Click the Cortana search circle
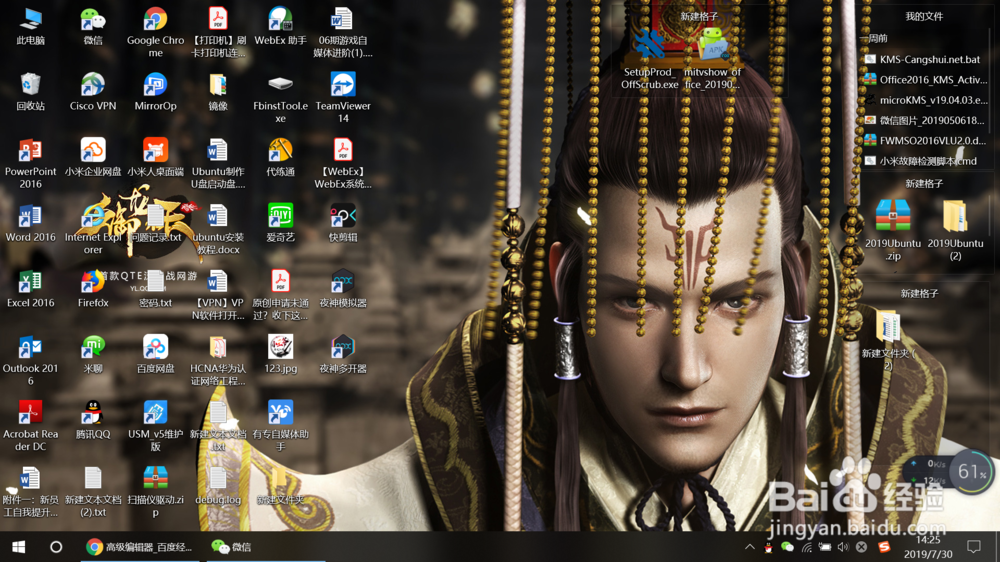 pos(56,547)
